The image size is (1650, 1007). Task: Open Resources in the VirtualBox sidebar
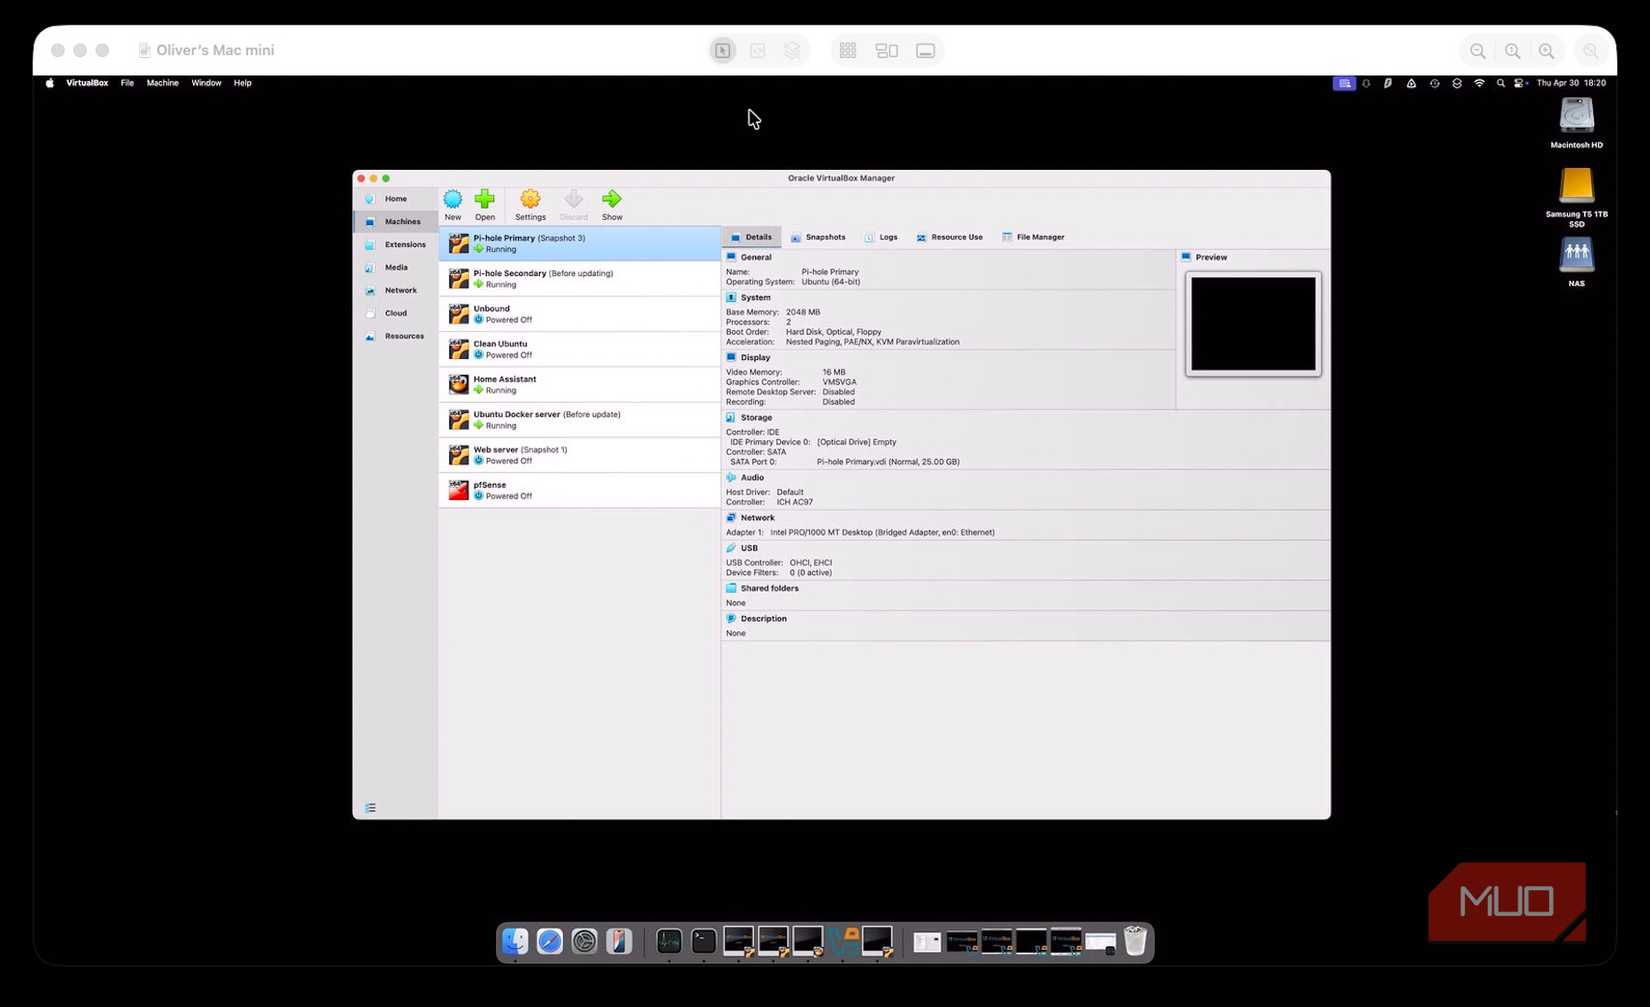tap(395, 337)
